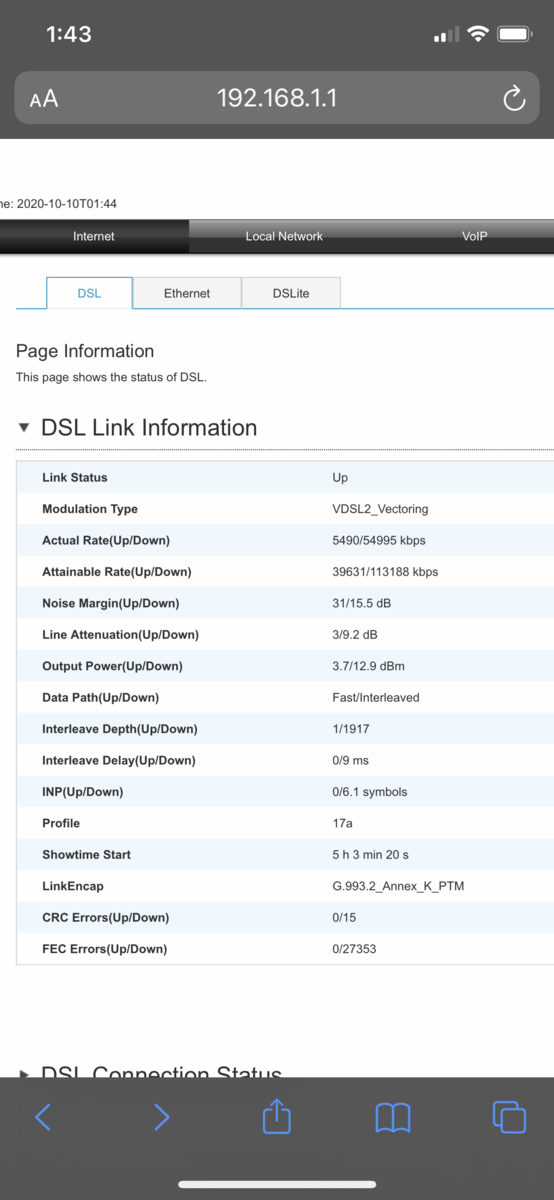Tap the Safari back arrow

click(x=43, y=1117)
